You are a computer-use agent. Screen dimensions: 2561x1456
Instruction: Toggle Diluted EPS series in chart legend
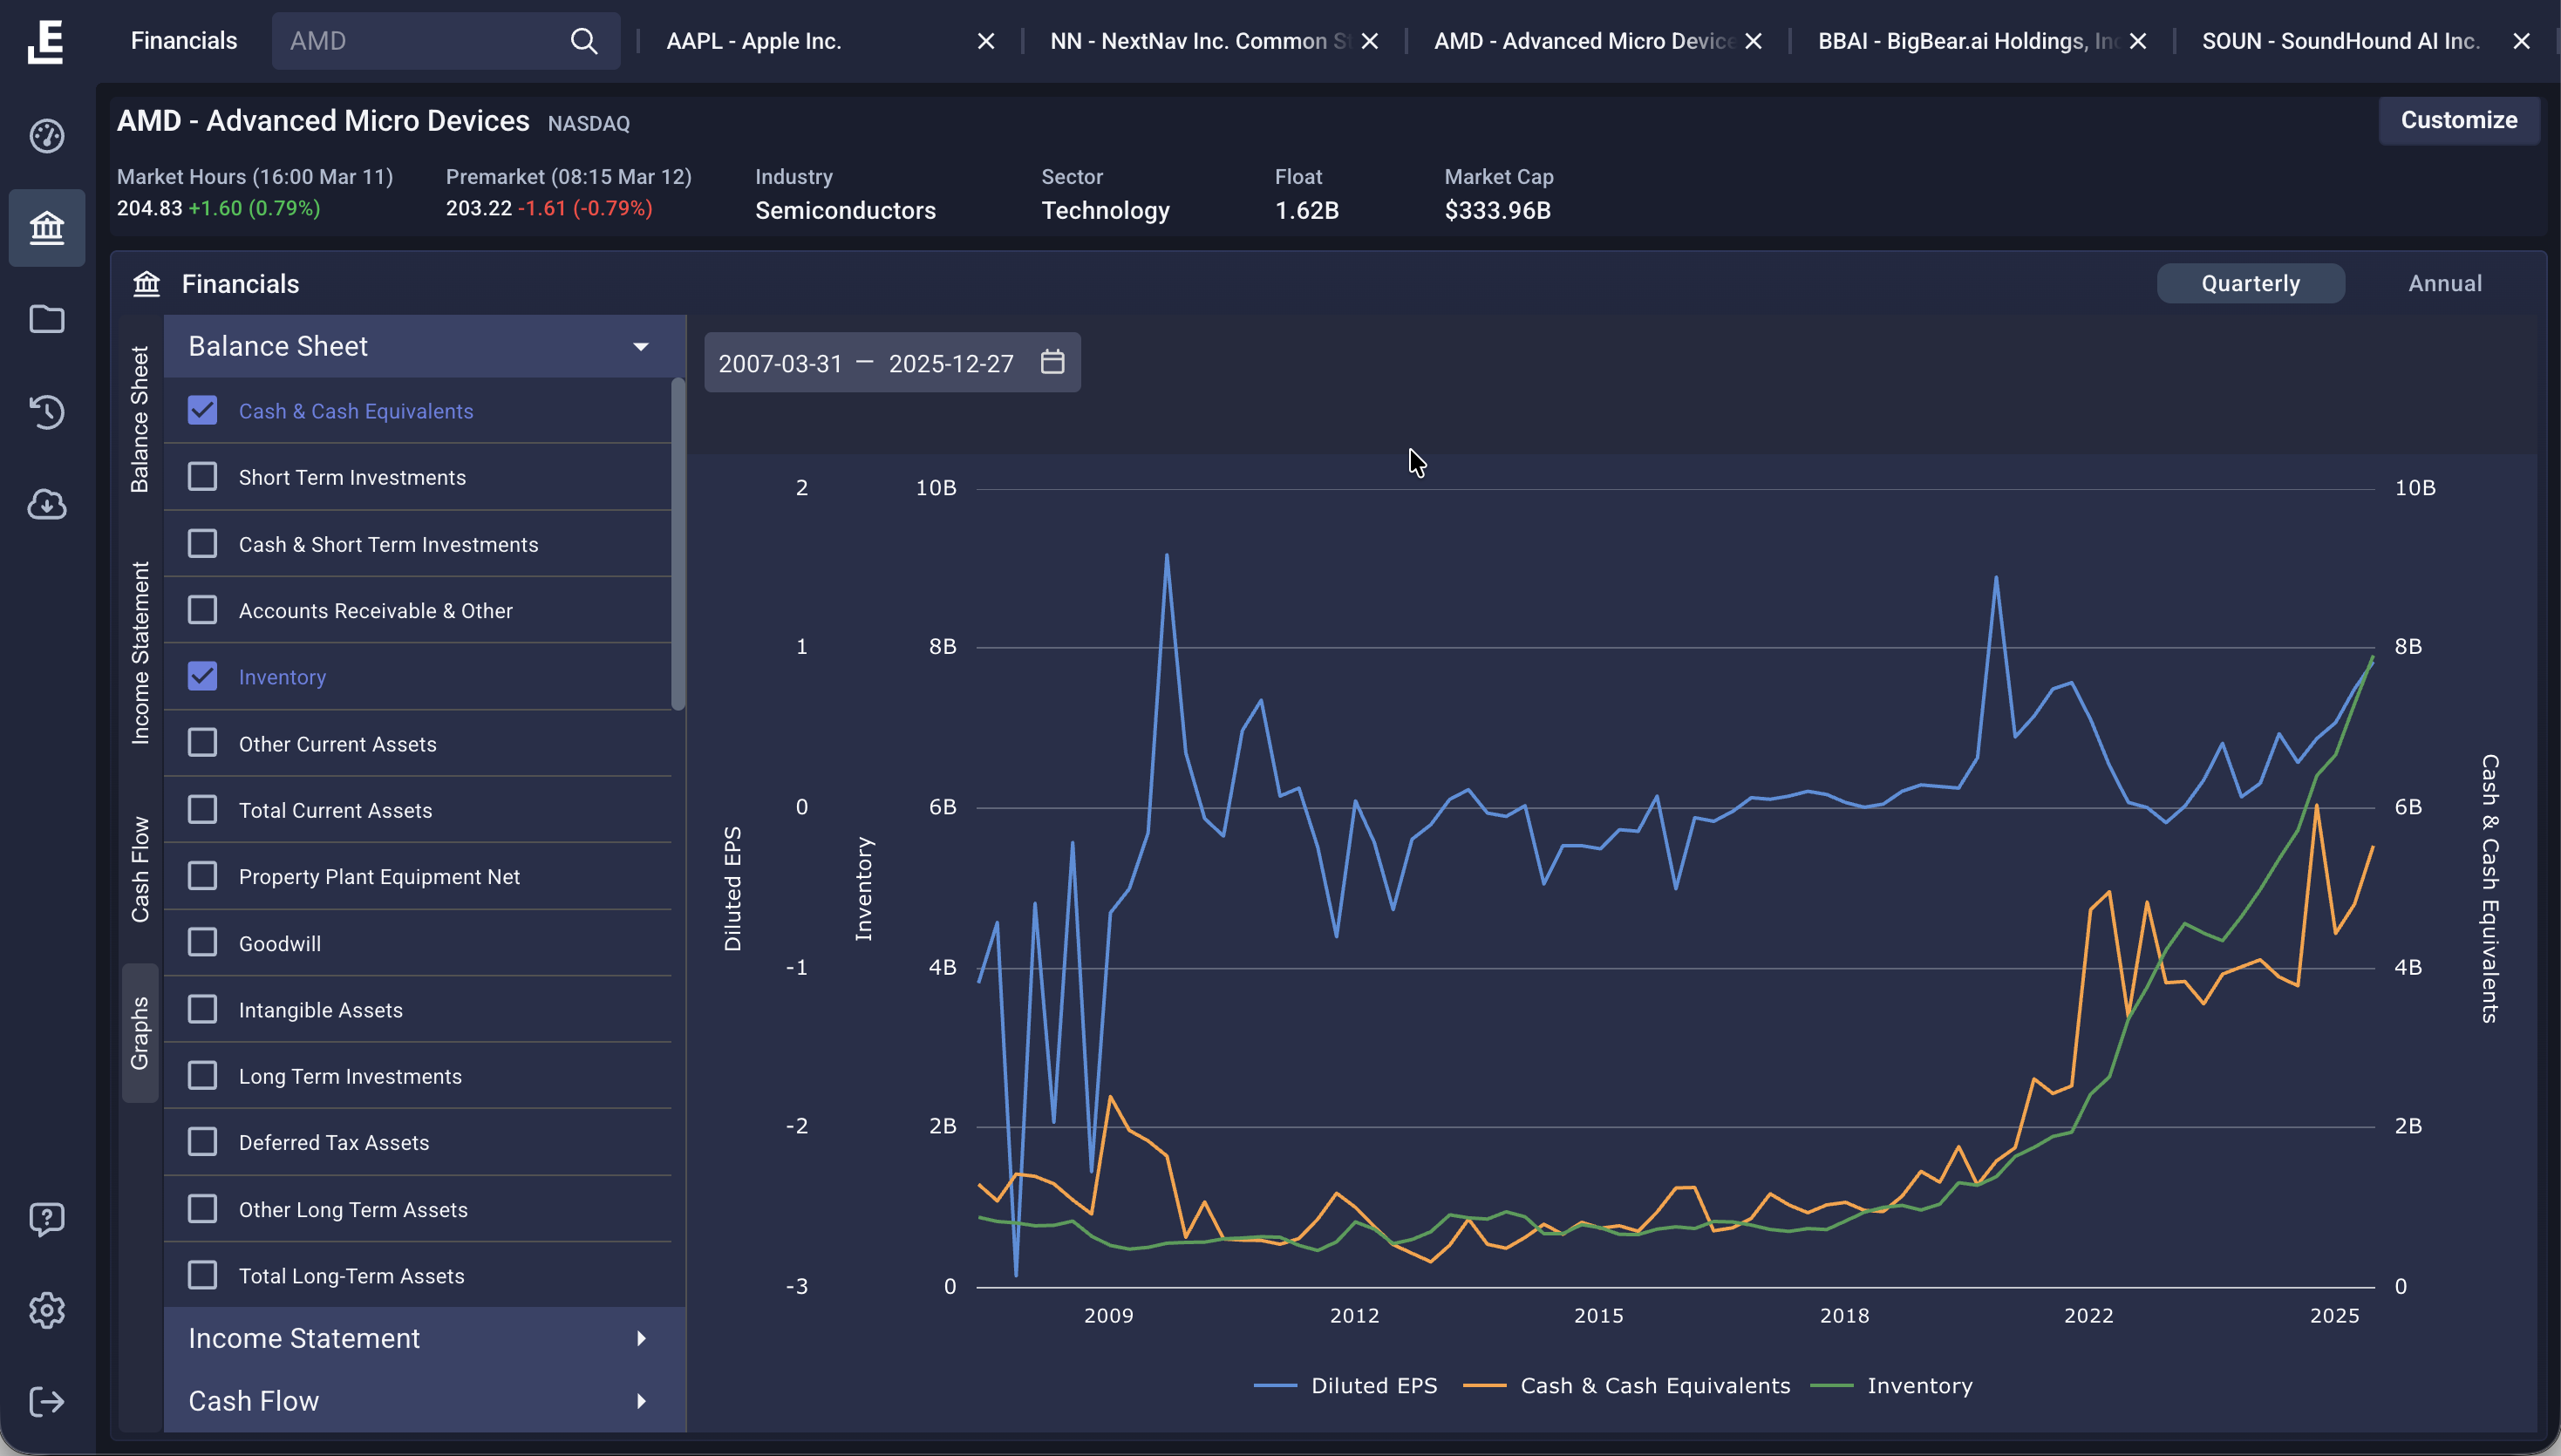(1347, 1386)
